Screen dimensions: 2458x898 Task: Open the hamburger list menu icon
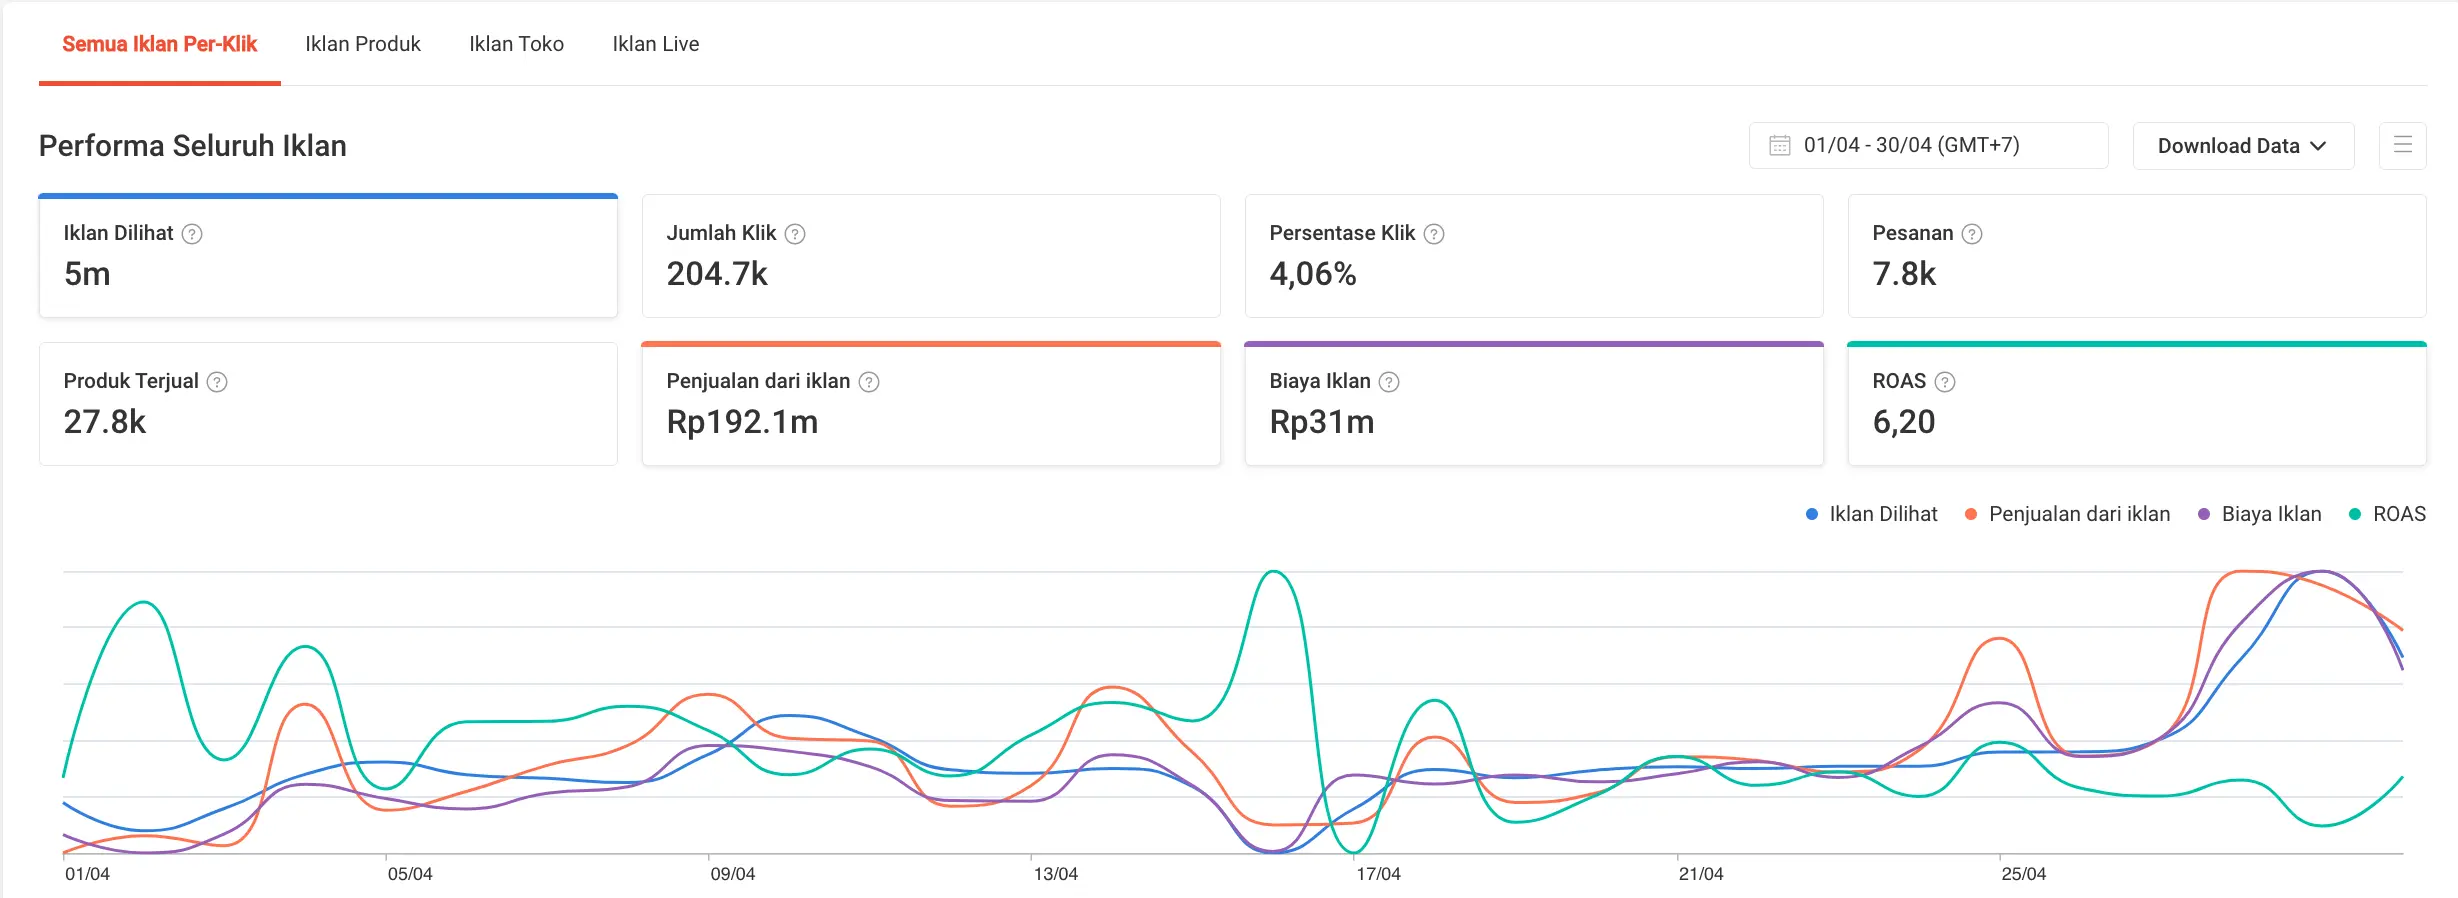pyautogui.click(x=2402, y=146)
